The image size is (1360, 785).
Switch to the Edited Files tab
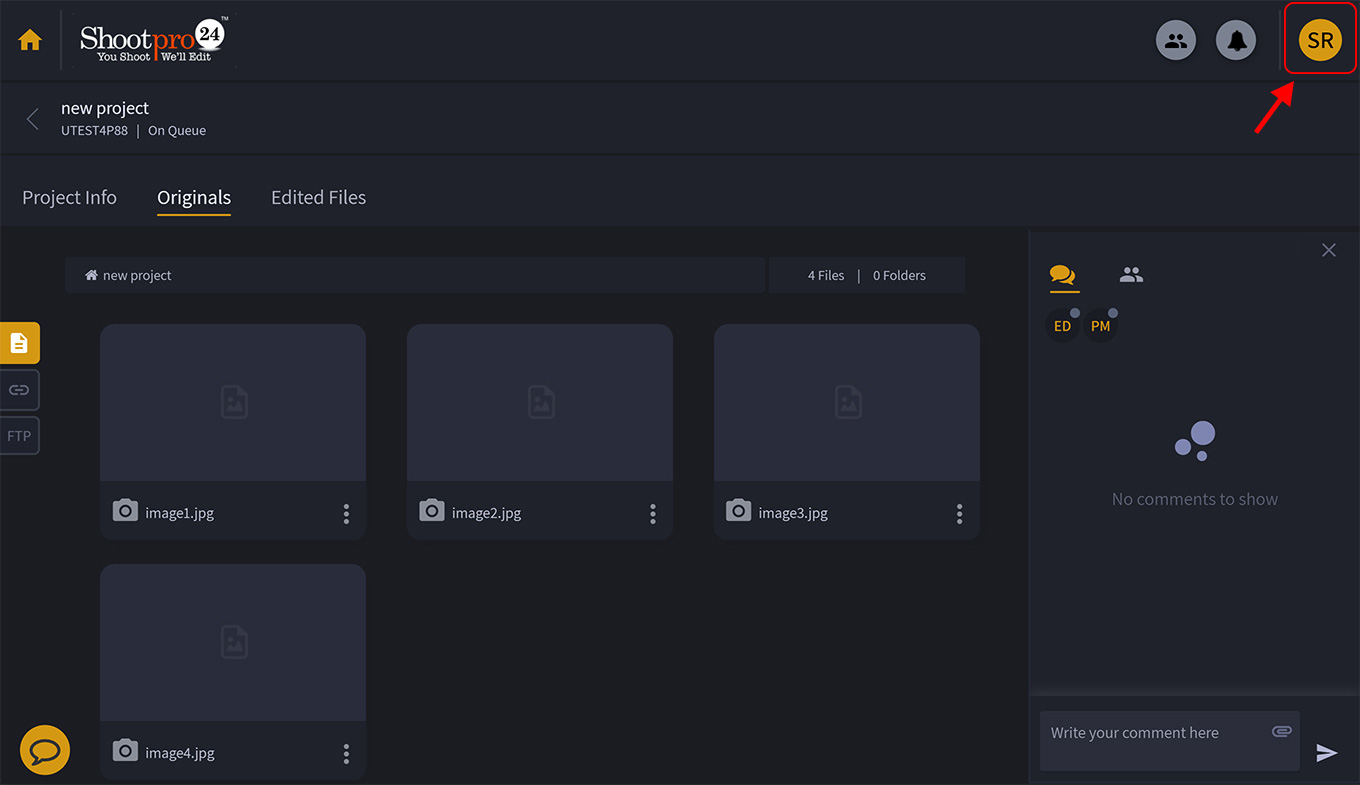click(318, 198)
